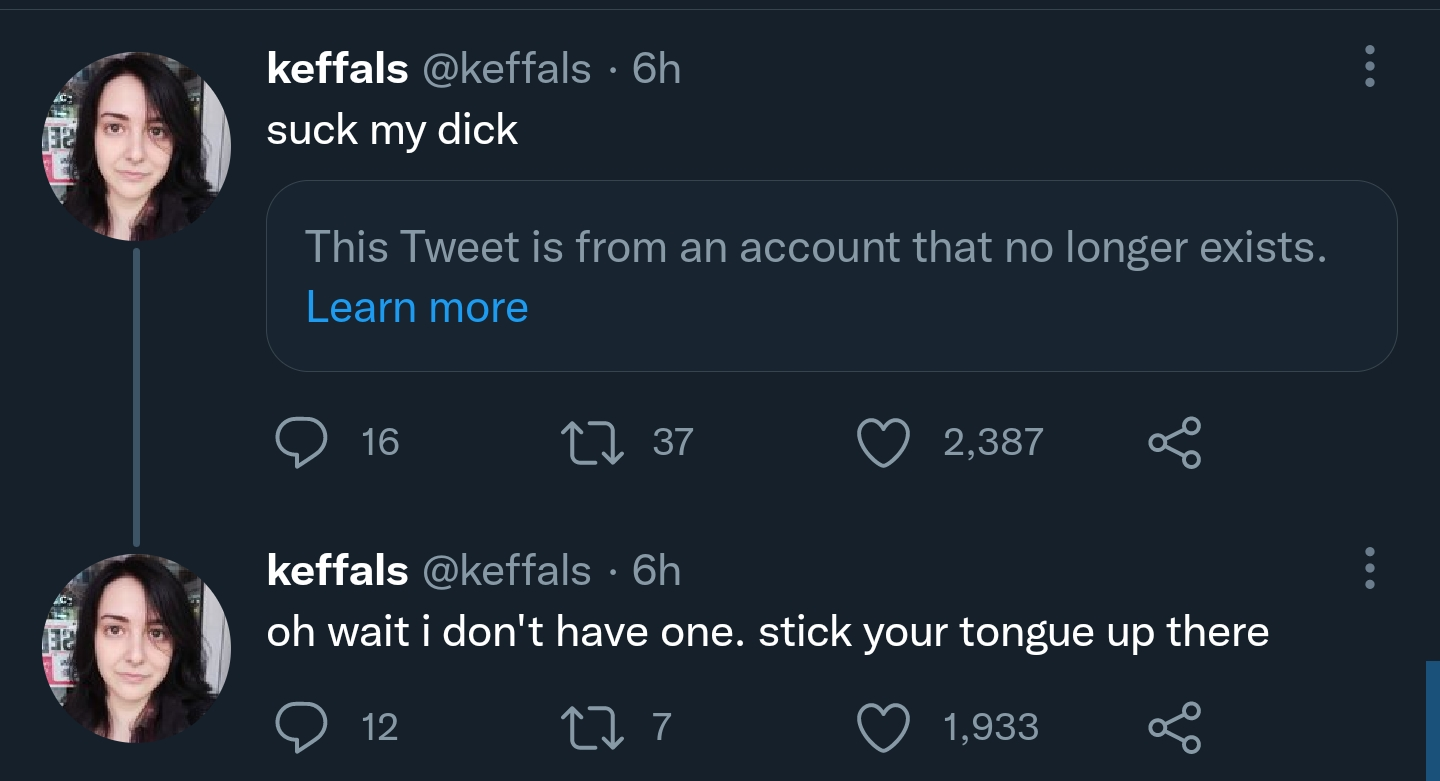Click the blue scrollbar indicator
This screenshot has width=1440, height=781.
[1432, 720]
